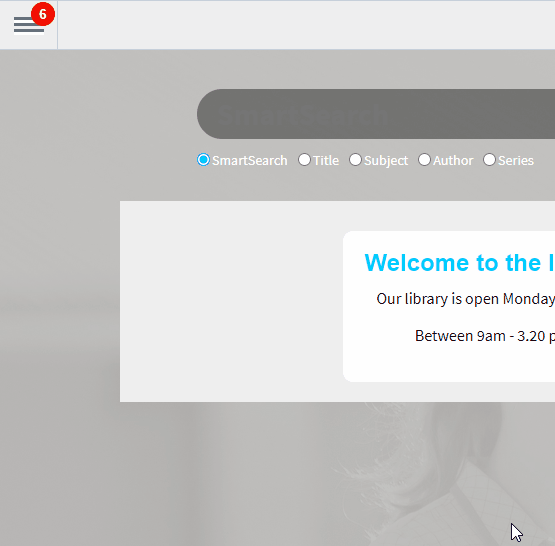Click the blue Welcome to the heading
This screenshot has height=546, width=555.
[x=459, y=263]
